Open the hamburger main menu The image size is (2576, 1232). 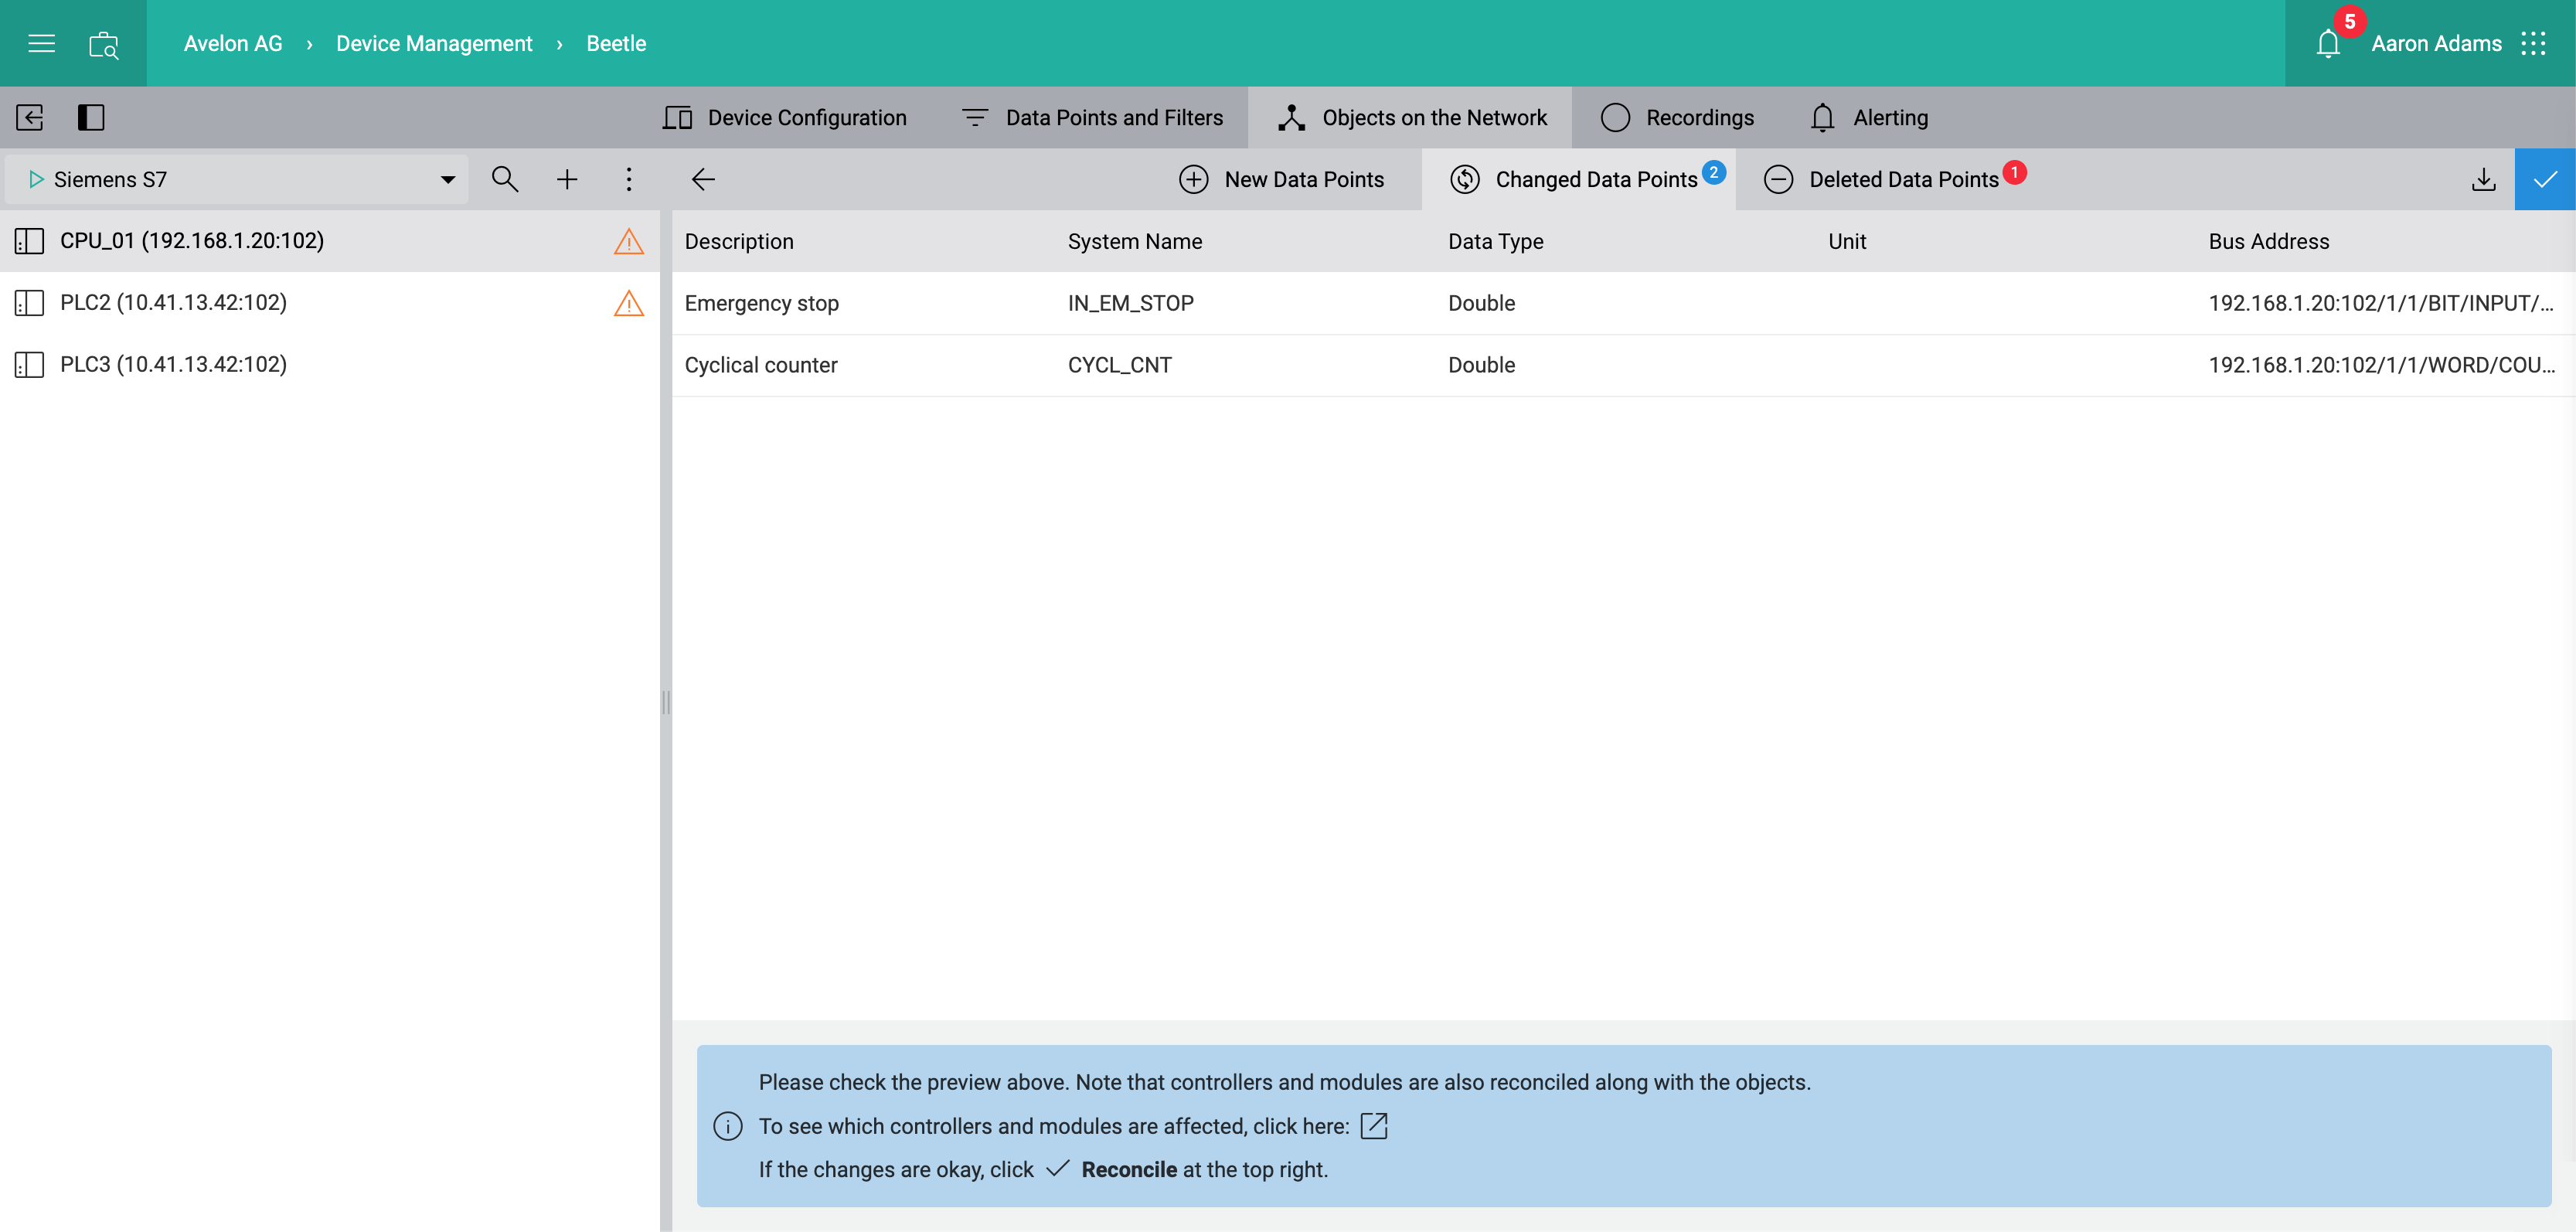click(41, 43)
